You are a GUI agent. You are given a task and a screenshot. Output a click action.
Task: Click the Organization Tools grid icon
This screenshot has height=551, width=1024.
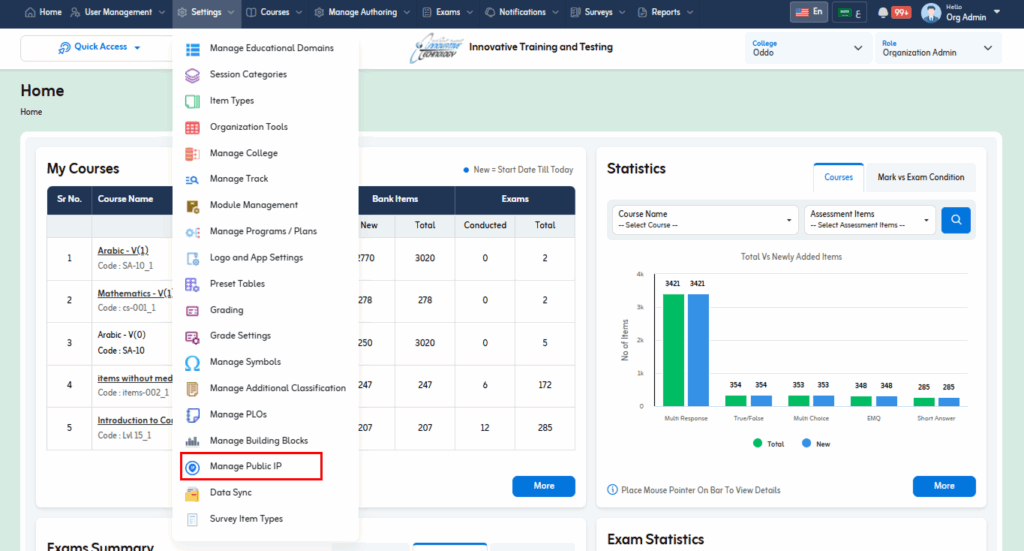tap(192, 127)
